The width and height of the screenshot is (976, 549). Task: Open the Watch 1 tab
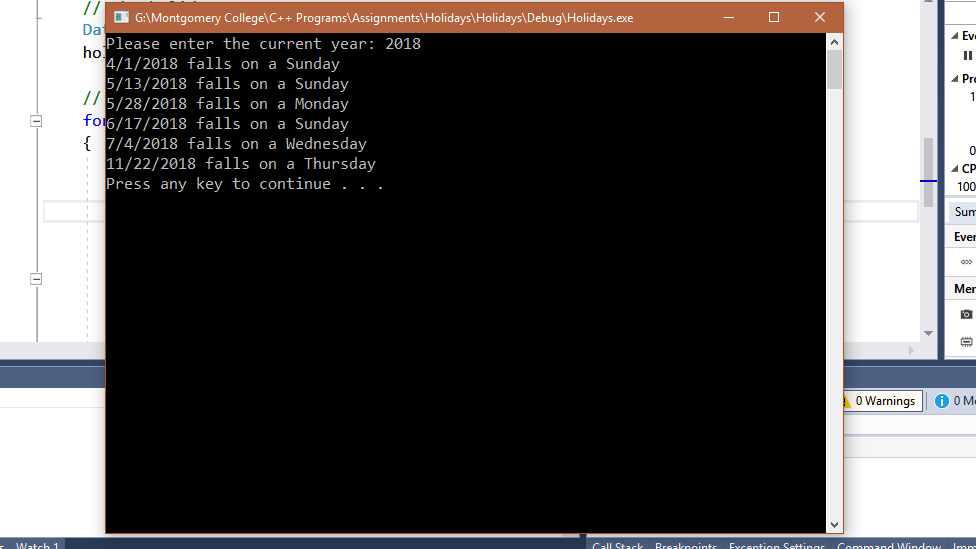pos(37,545)
